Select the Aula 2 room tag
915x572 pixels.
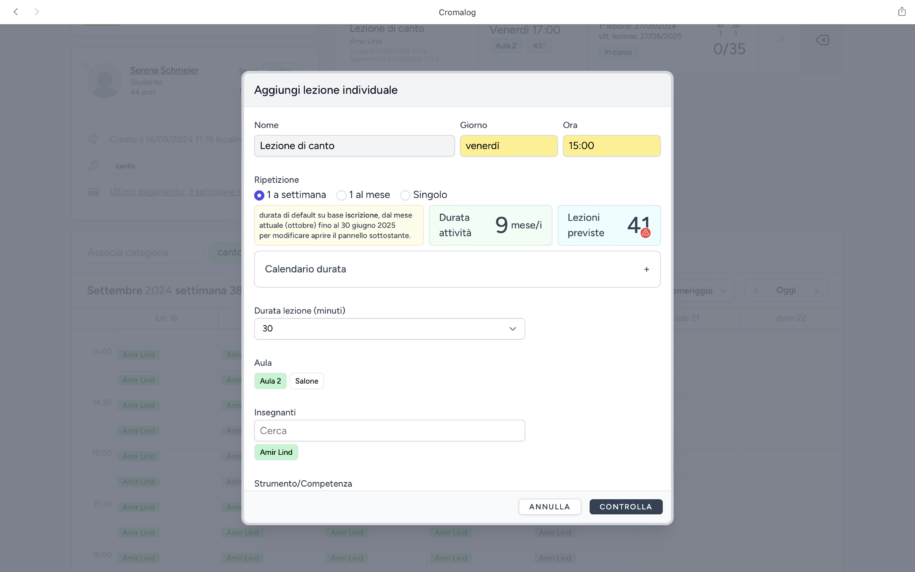pyautogui.click(x=270, y=381)
